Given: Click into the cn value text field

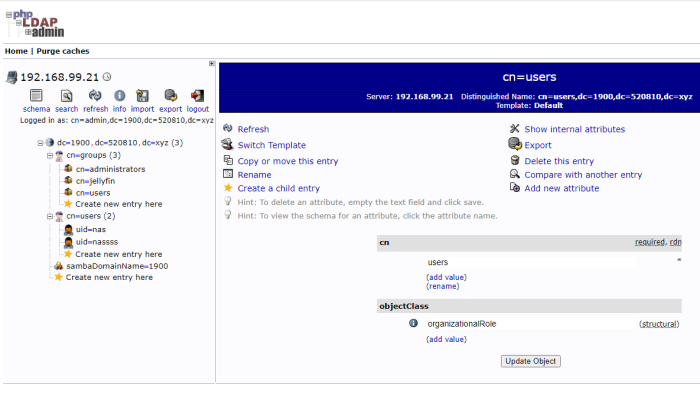Looking at the screenshot, I should (530, 262).
